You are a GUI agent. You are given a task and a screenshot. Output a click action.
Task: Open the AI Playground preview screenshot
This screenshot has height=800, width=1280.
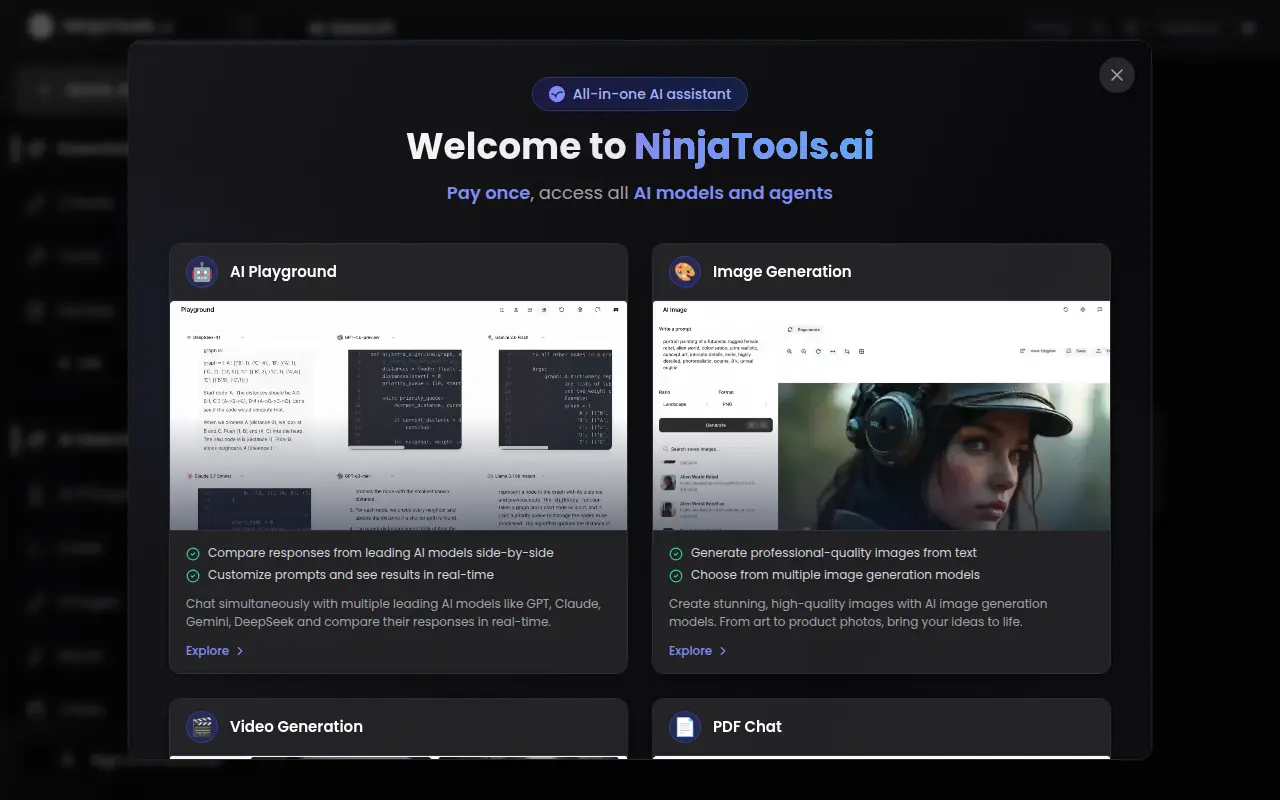tap(398, 416)
